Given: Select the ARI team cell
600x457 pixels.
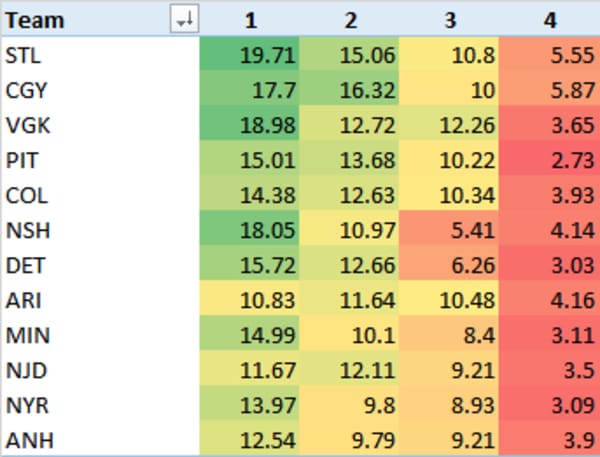Looking at the screenshot, I should click(x=100, y=299).
